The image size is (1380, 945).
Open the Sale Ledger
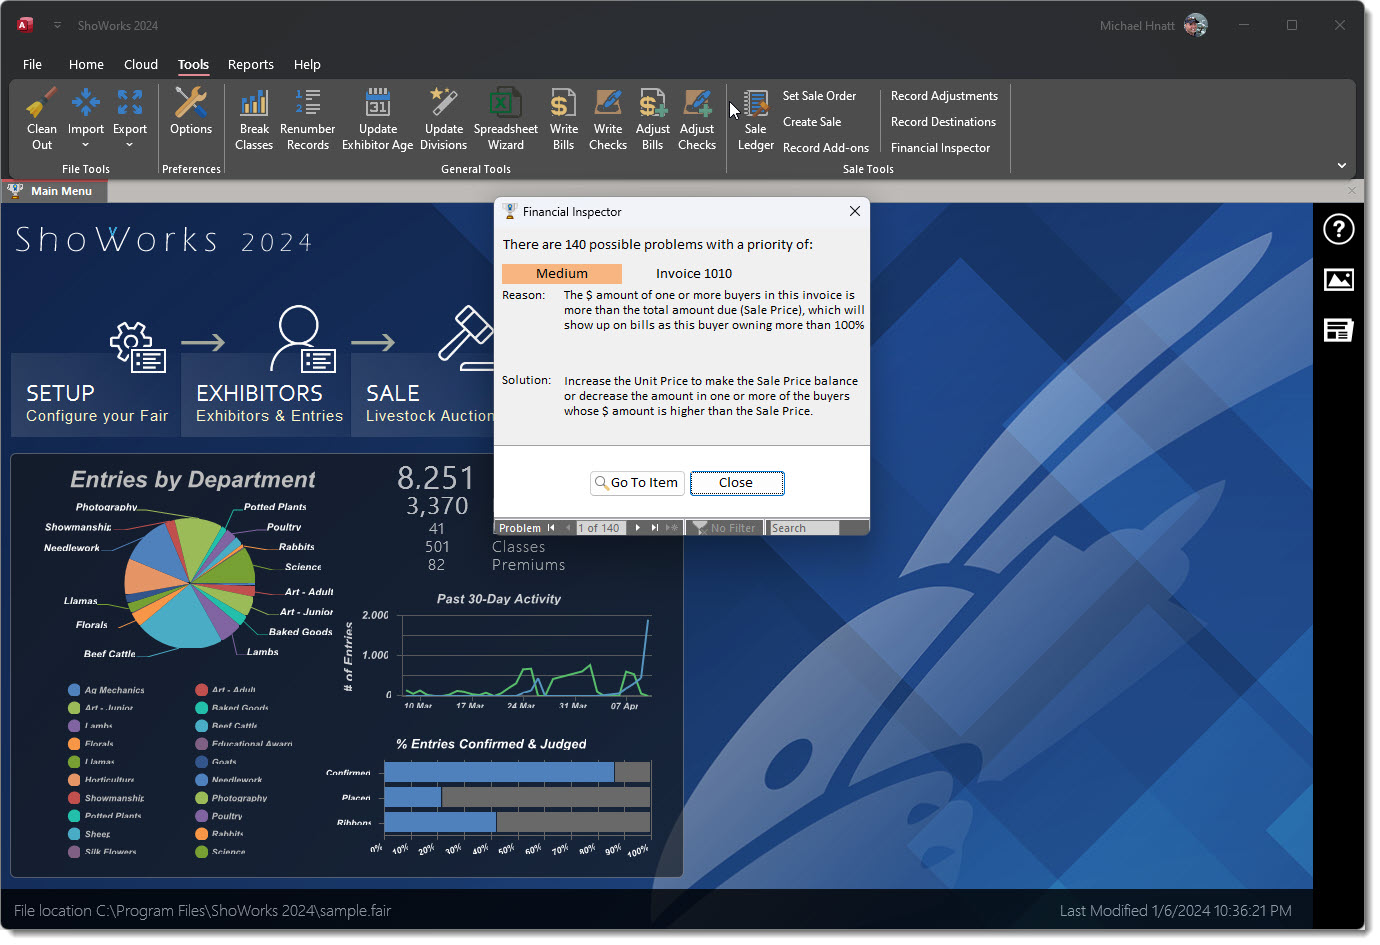[x=755, y=119]
